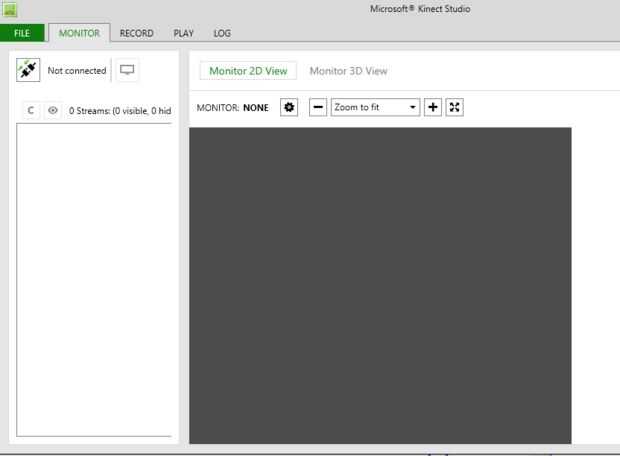Click the monitor display icon next to Not connected

[127, 70]
